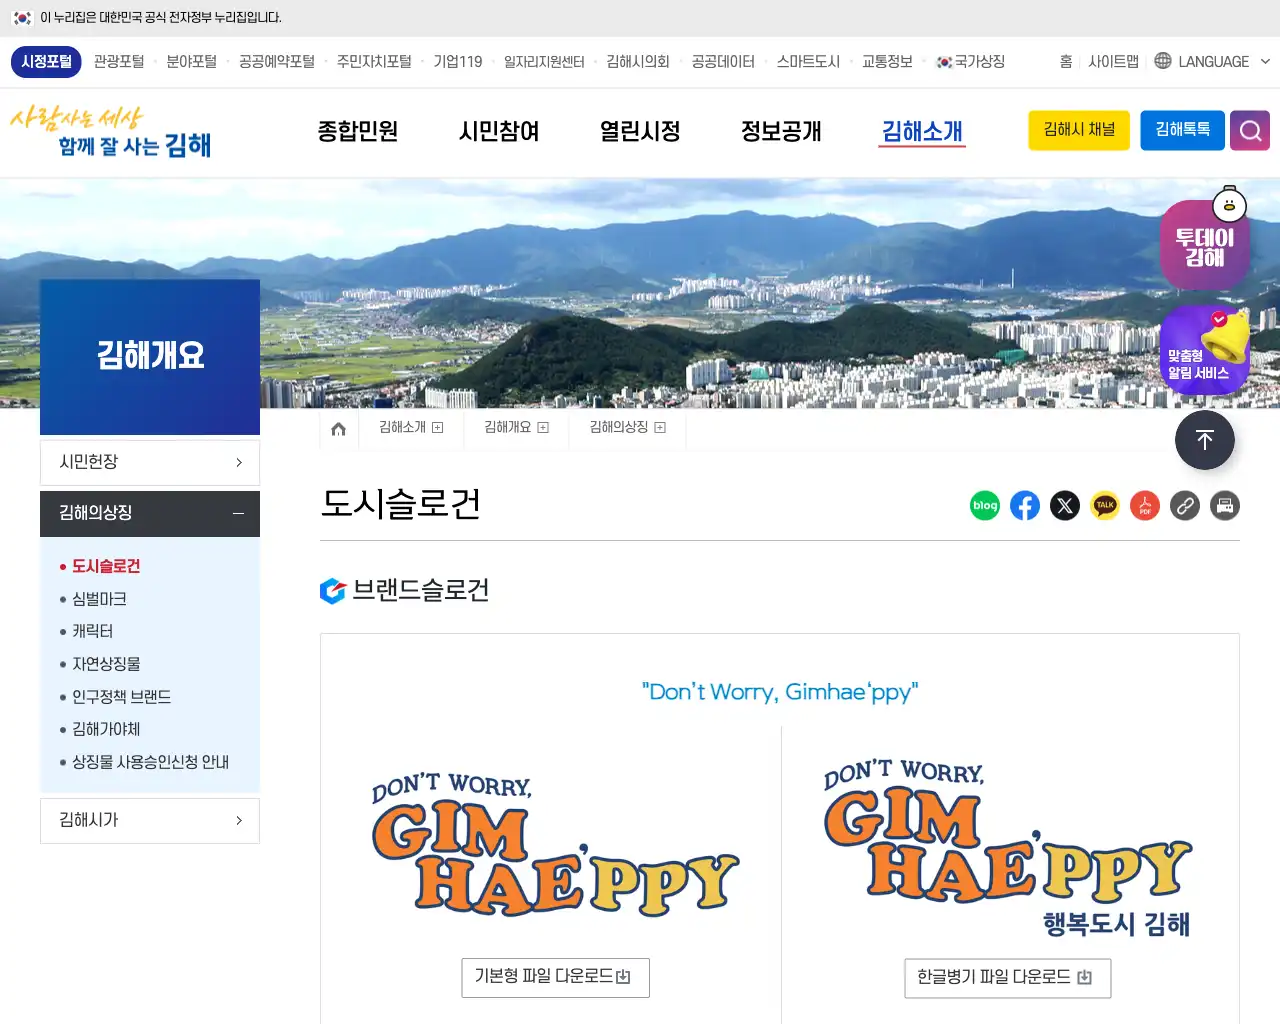Print this page icon
Screen dimensions: 1280x1024
[x=1225, y=506]
